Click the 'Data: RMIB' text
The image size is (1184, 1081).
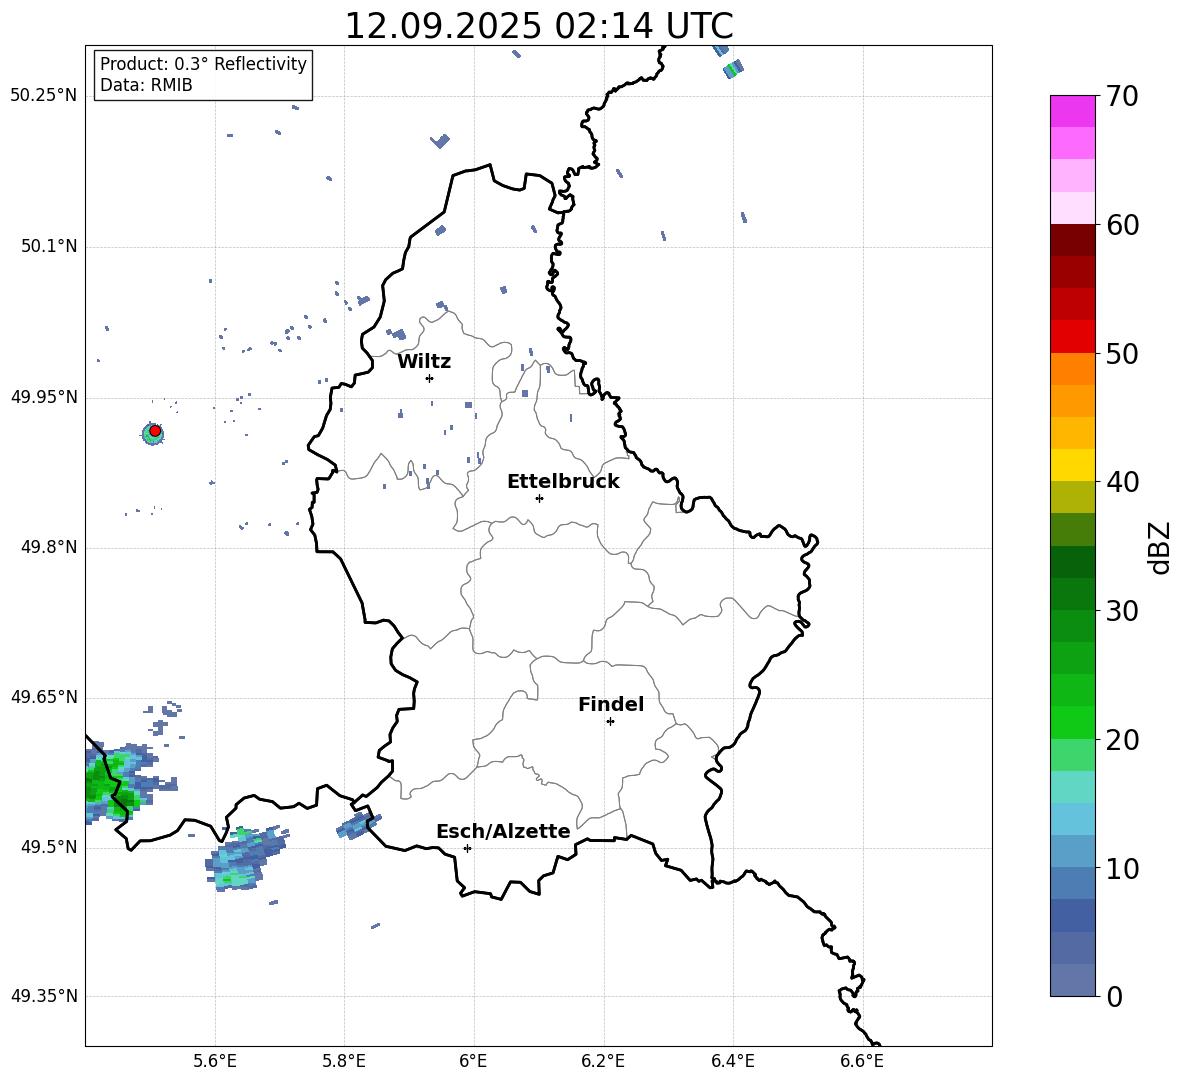[x=146, y=85]
